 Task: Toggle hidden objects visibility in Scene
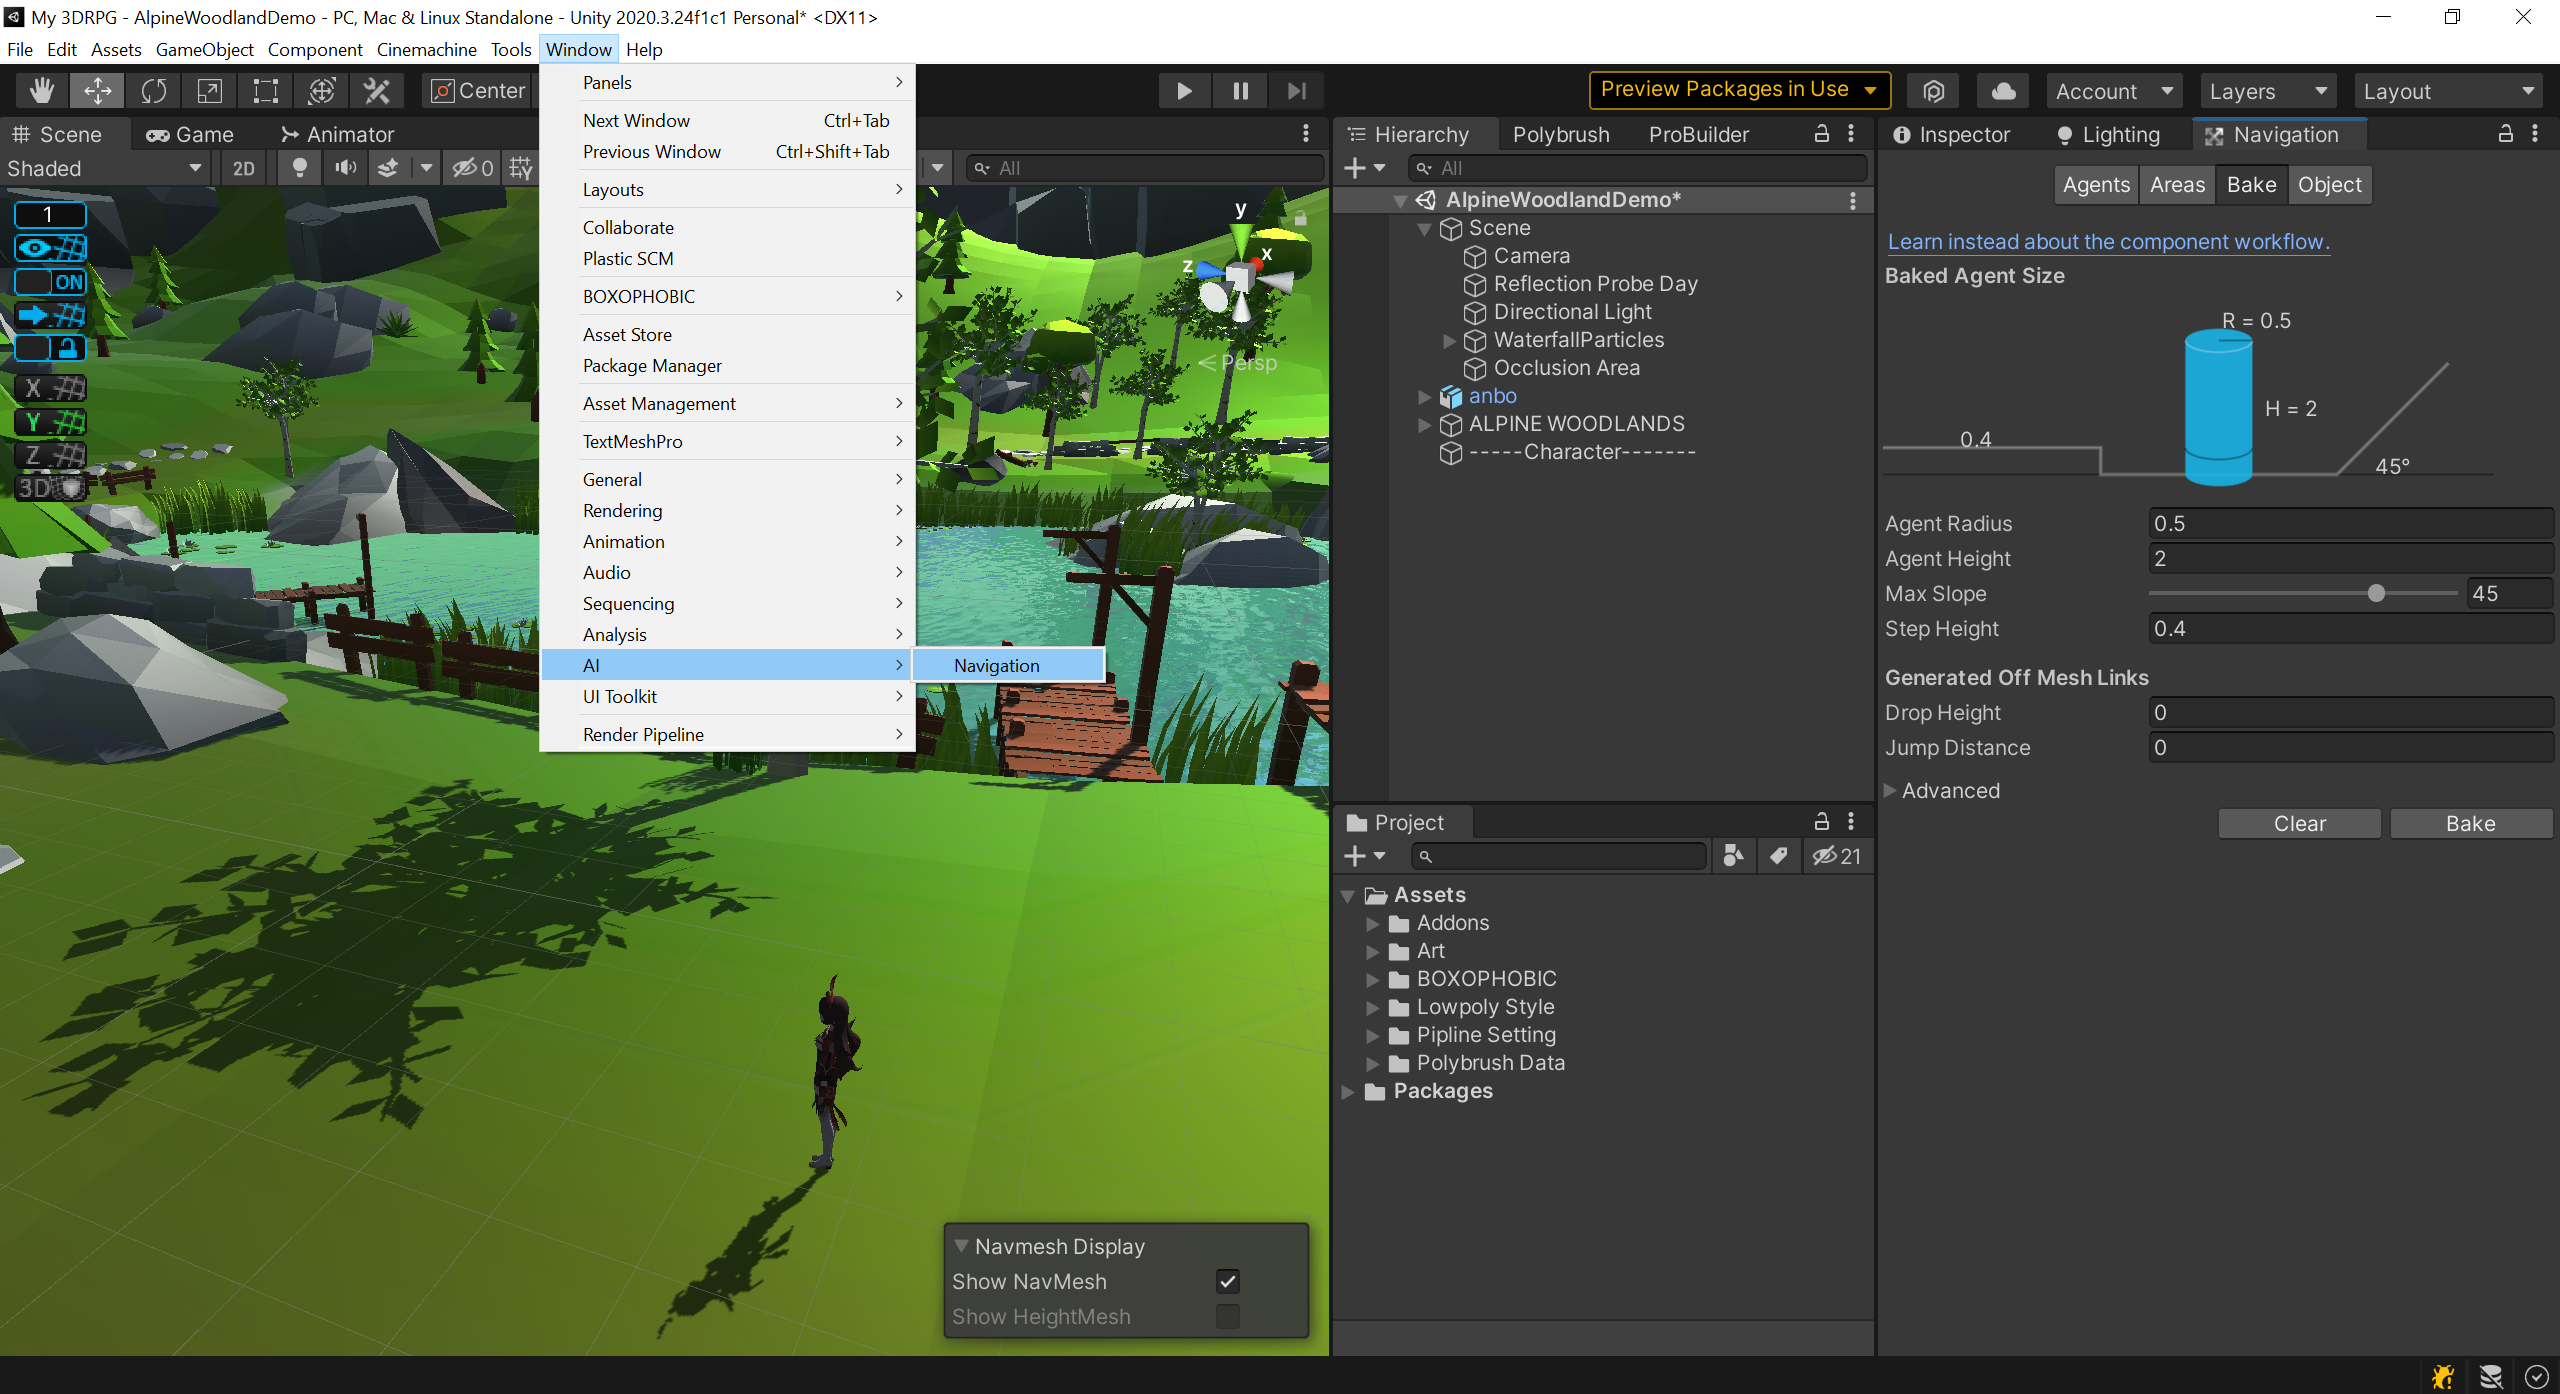coord(472,168)
